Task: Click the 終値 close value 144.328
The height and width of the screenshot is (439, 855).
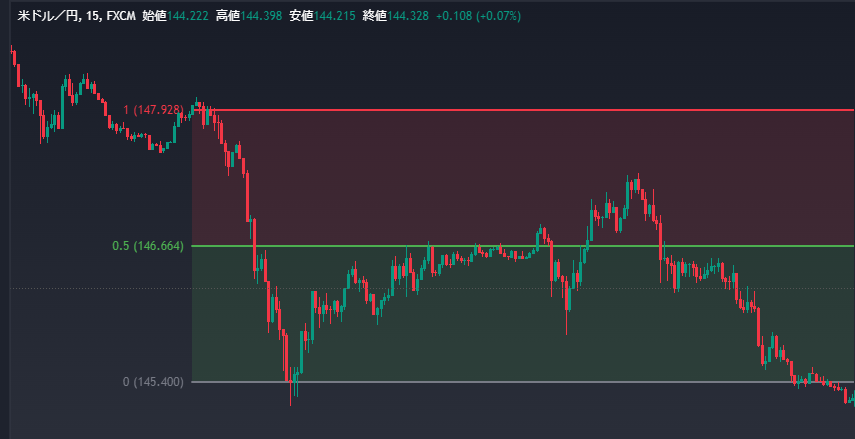Action: [408, 17]
